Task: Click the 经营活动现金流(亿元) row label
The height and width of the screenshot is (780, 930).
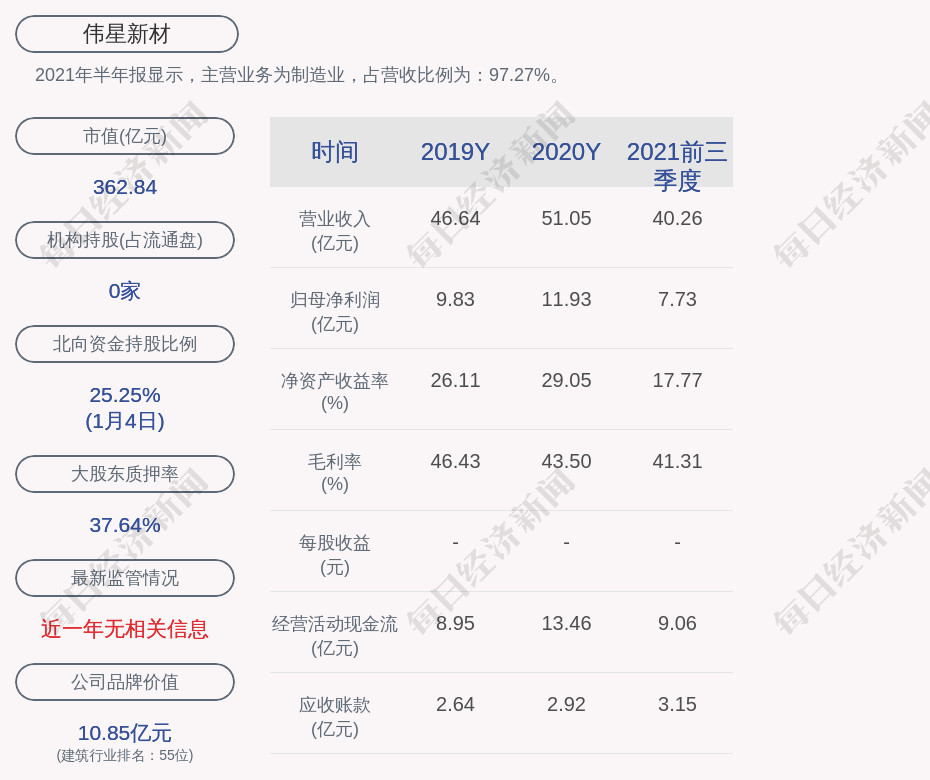Action: [x=335, y=636]
